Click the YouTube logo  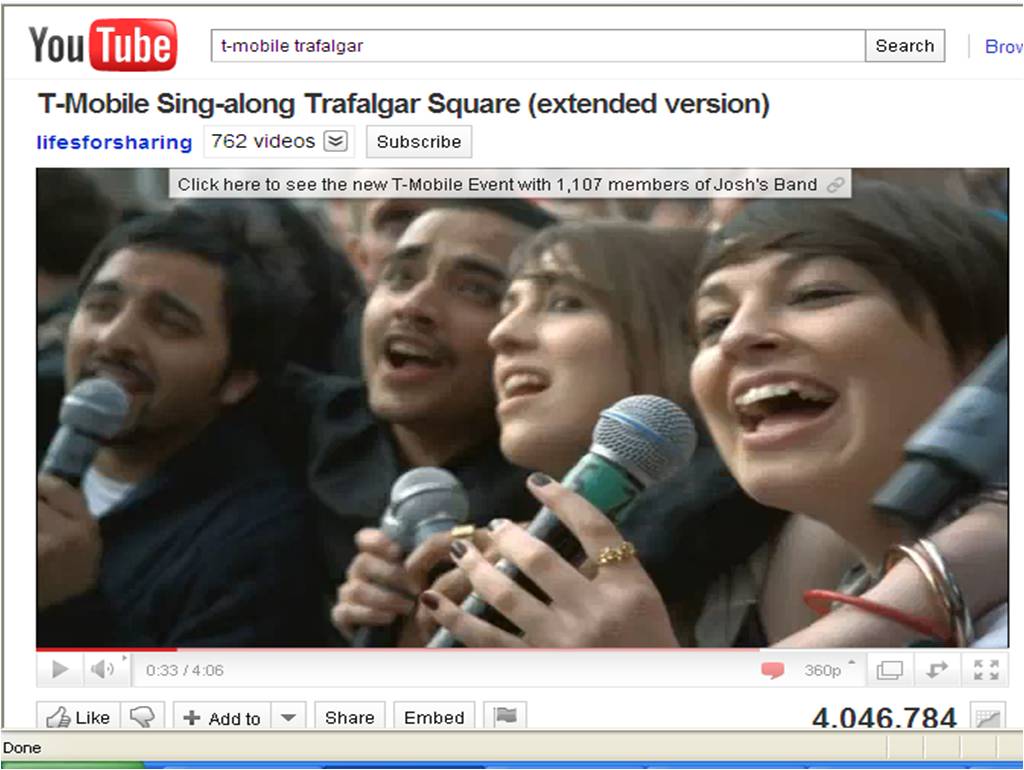(103, 44)
